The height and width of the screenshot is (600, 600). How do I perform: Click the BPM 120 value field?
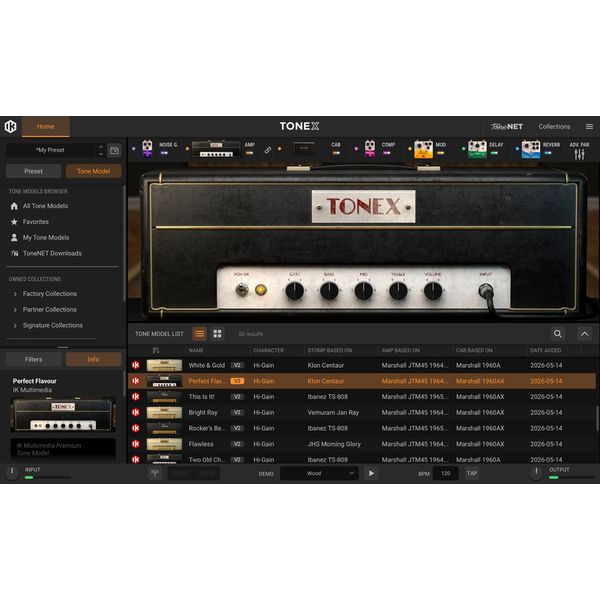tap(445, 474)
